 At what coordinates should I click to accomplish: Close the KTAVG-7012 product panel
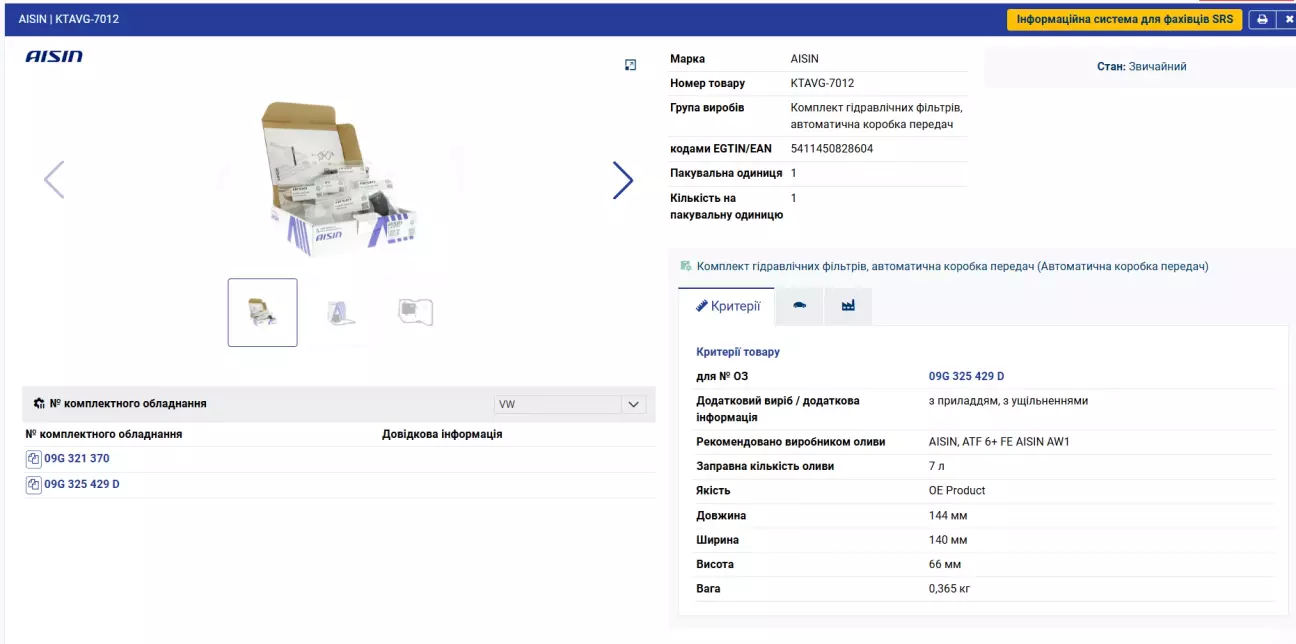(1288, 19)
